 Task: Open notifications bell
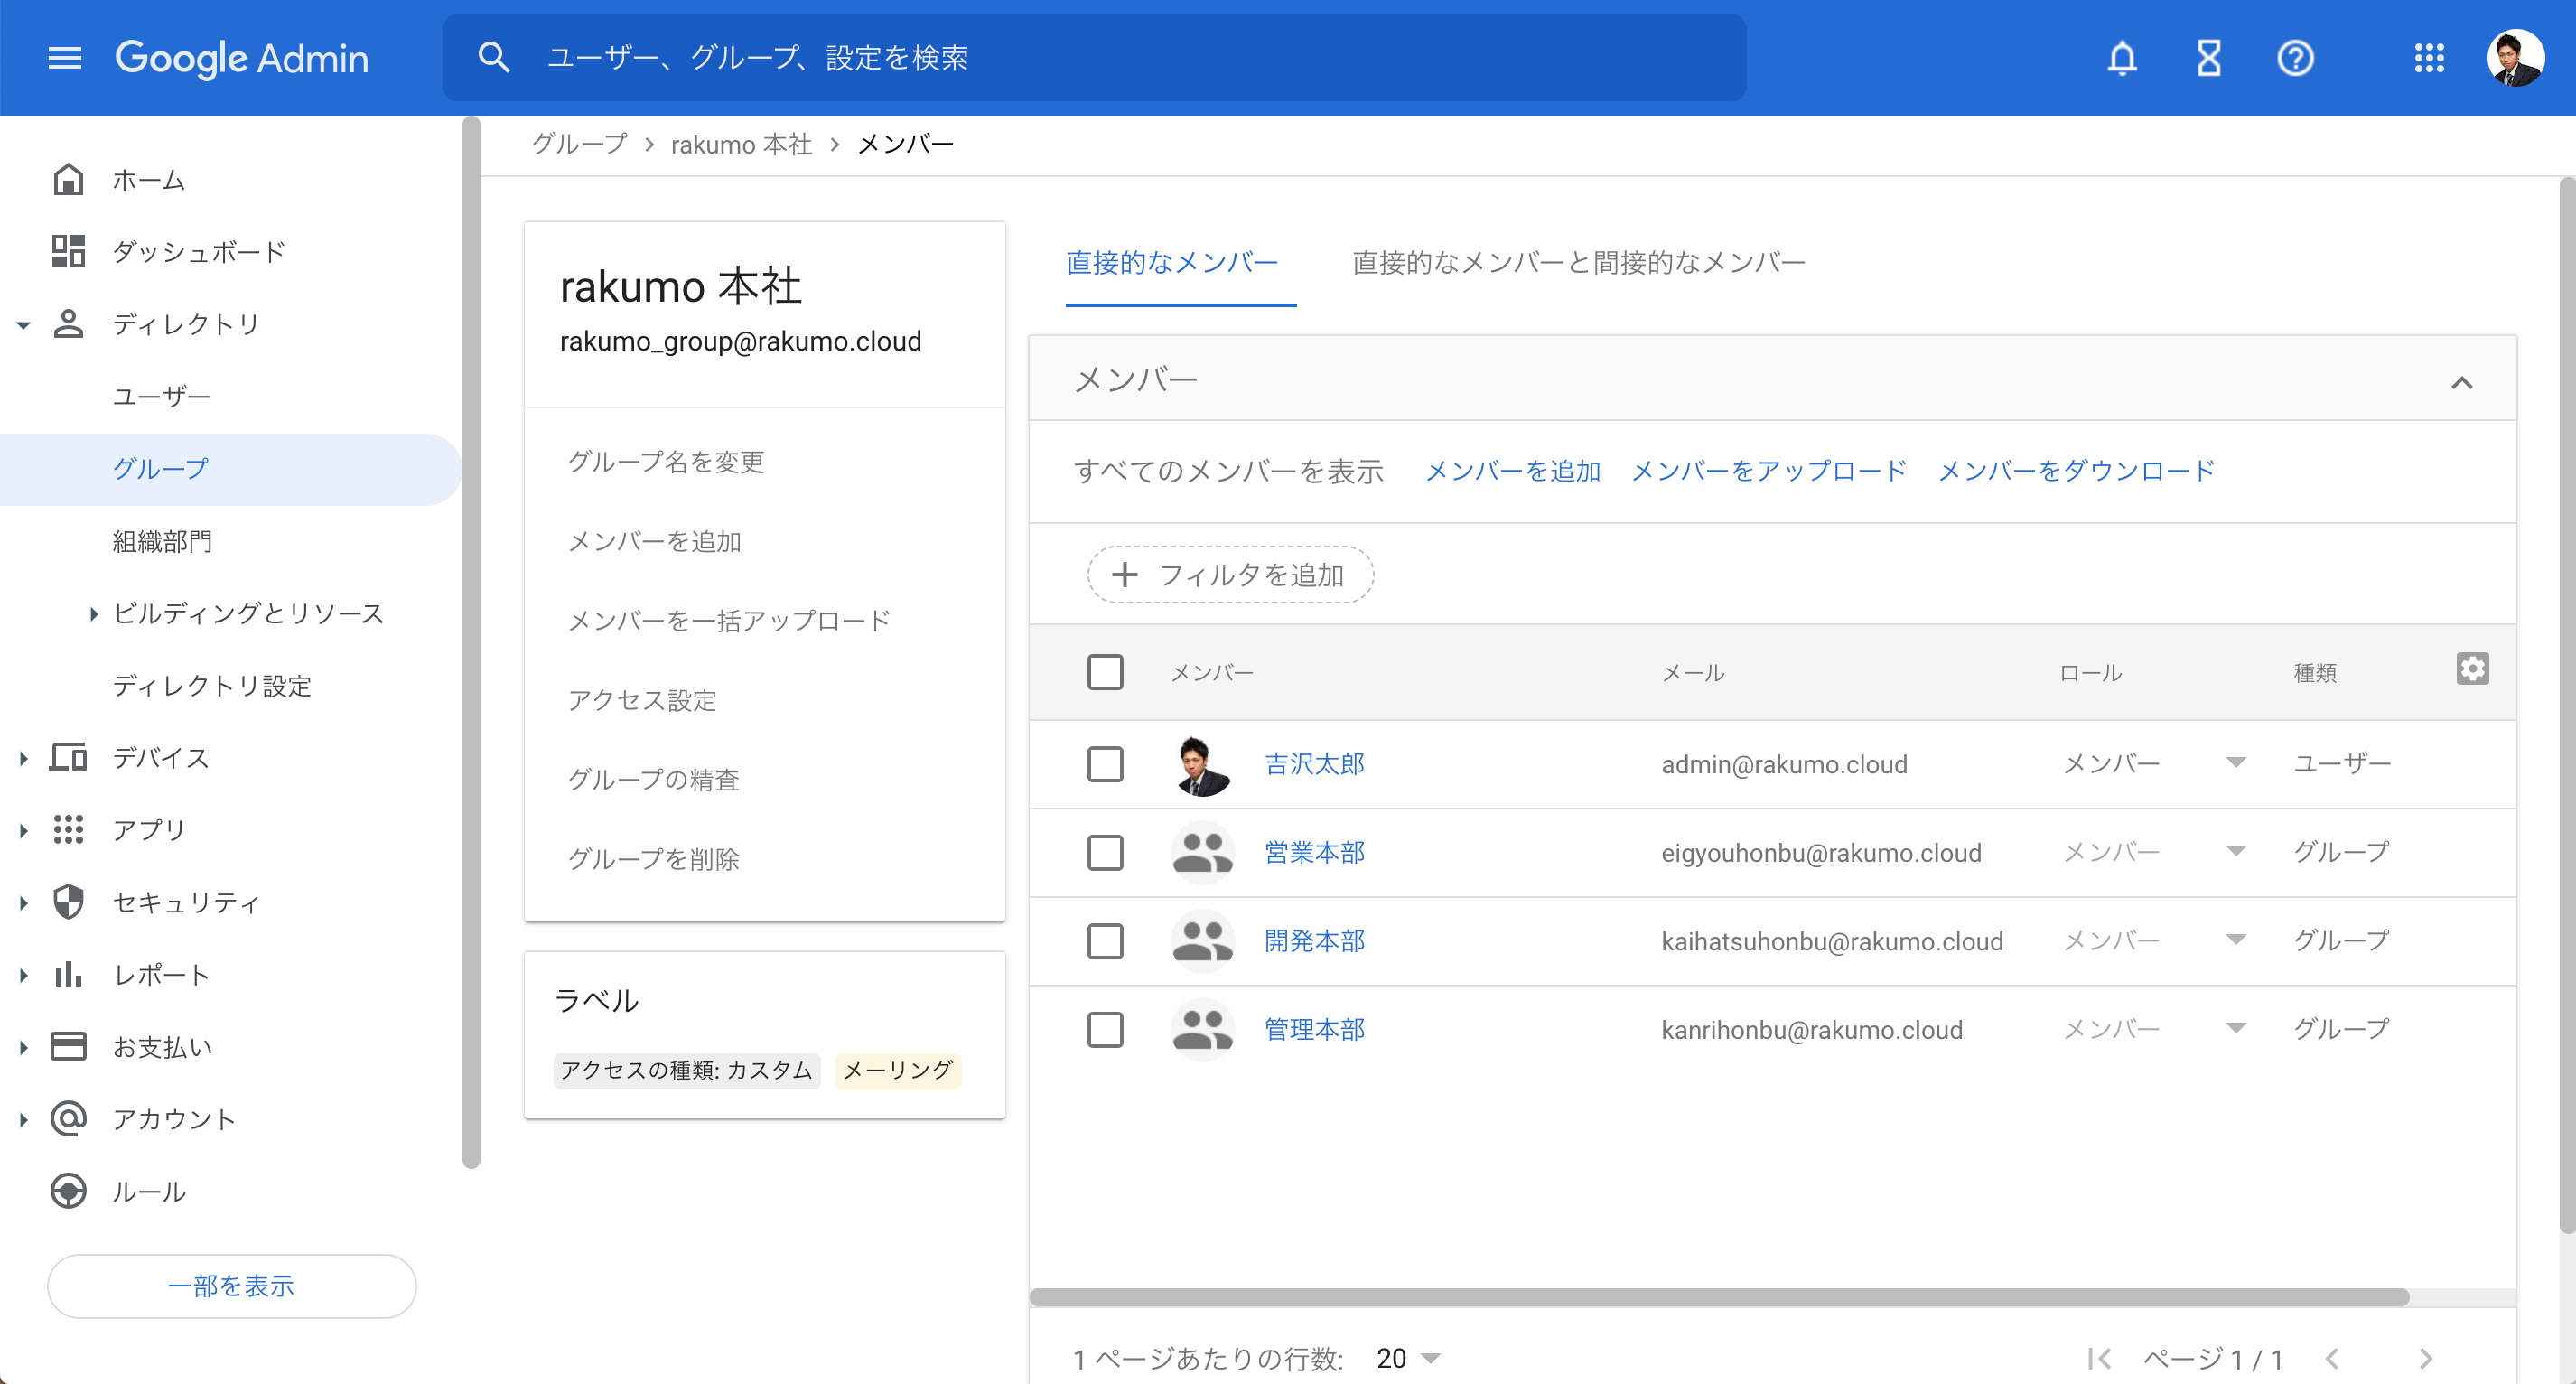(x=2122, y=58)
